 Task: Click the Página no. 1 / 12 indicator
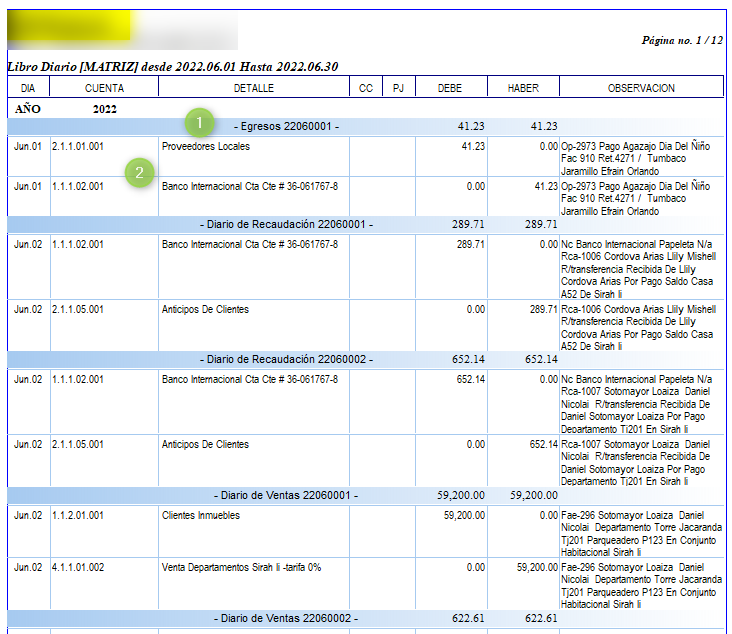[x=682, y=41]
